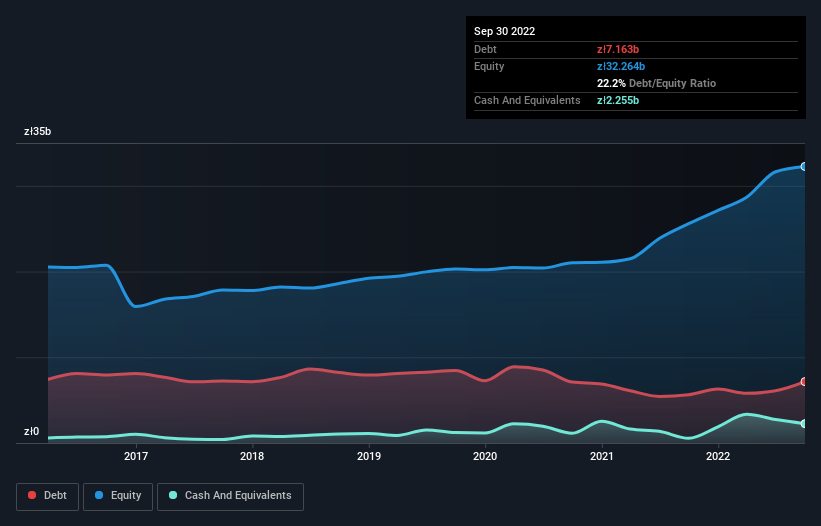Click the 2018 x-axis label

(x=252, y=456)
